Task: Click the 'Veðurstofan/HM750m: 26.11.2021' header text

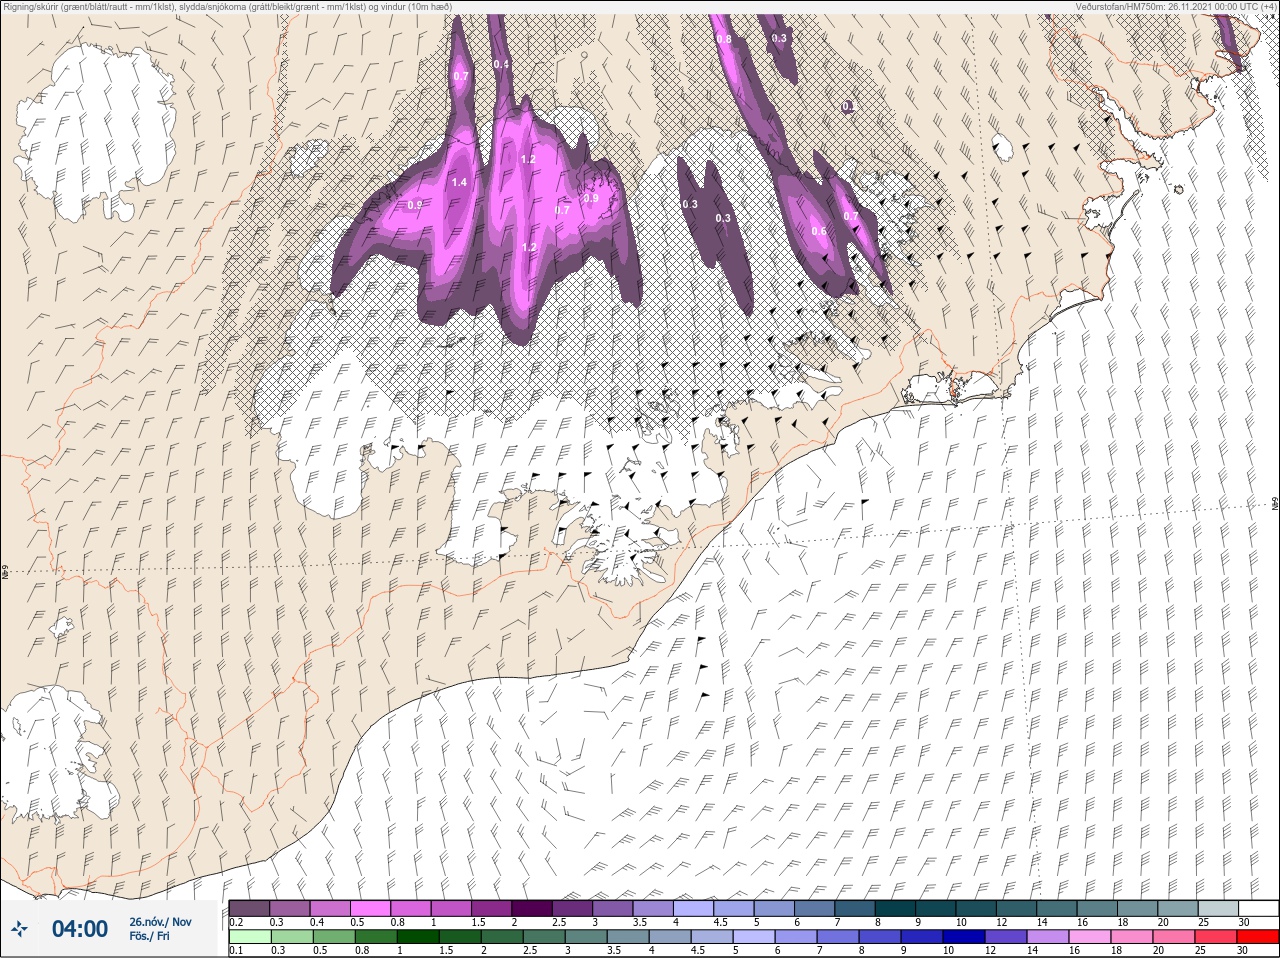Action: coord(1143,6)
